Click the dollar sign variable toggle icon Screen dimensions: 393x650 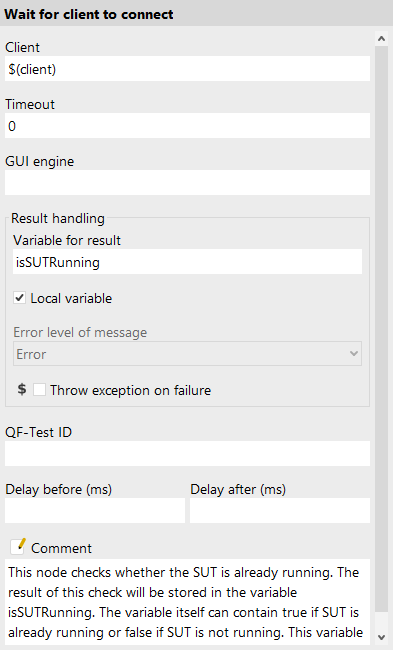(22, 389)
